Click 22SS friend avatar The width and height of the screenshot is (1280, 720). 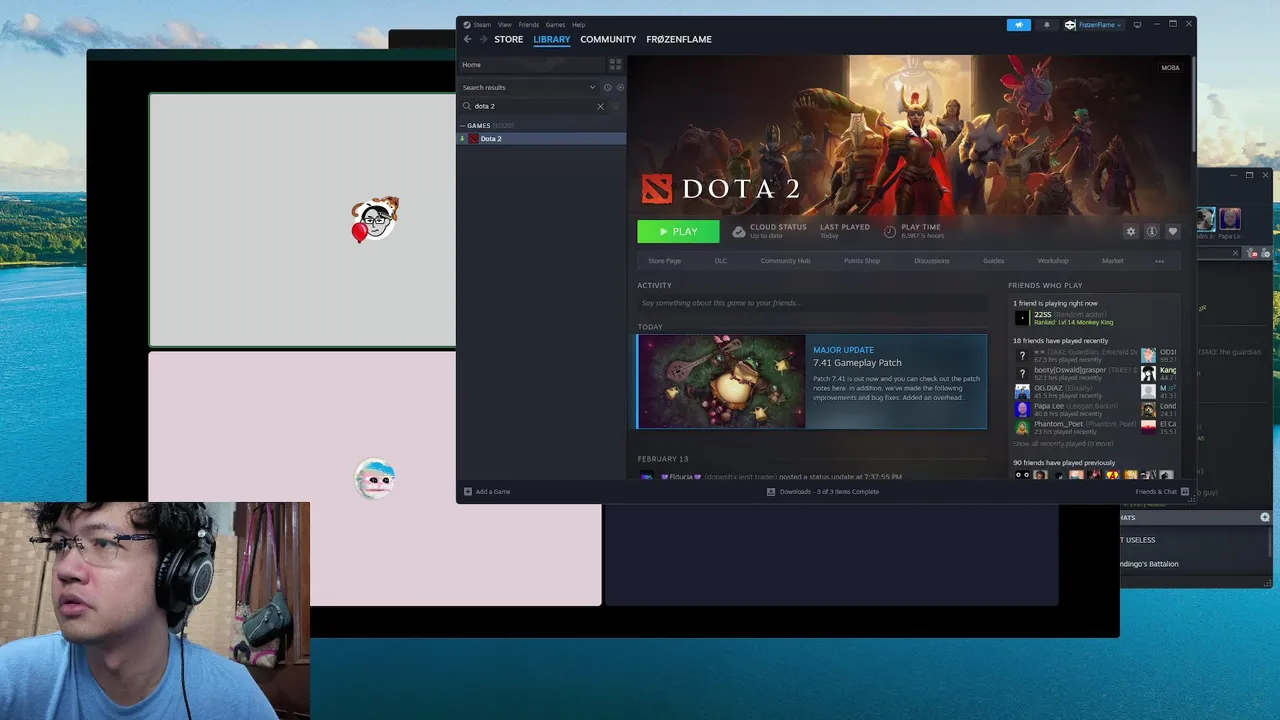click(1022, 318)
